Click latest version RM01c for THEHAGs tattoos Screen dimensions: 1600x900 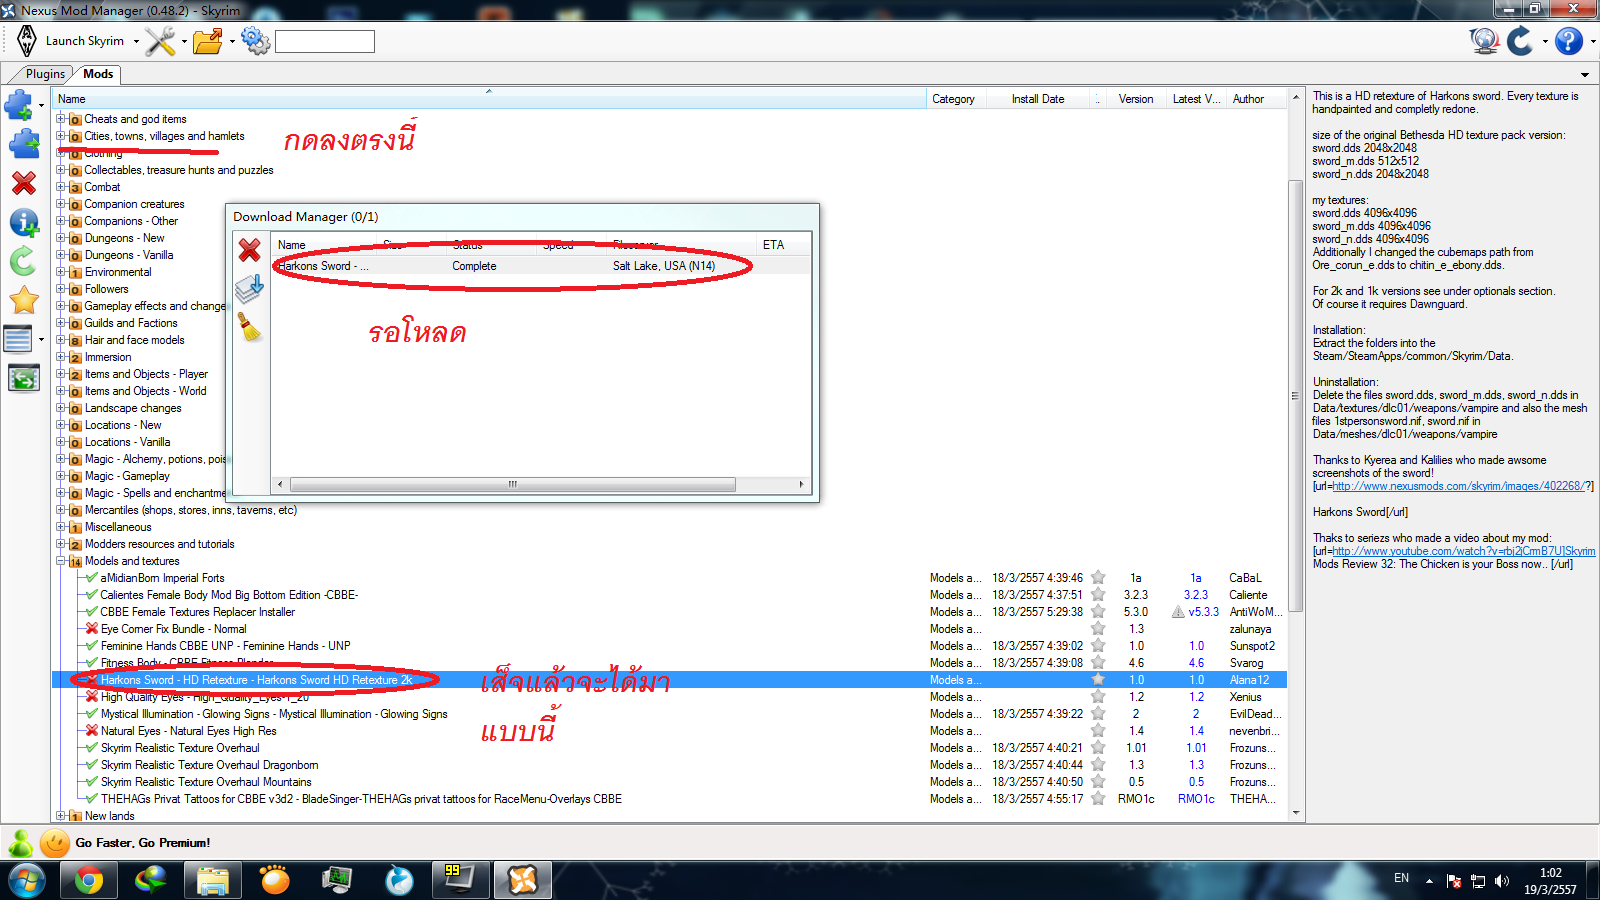1196,799
